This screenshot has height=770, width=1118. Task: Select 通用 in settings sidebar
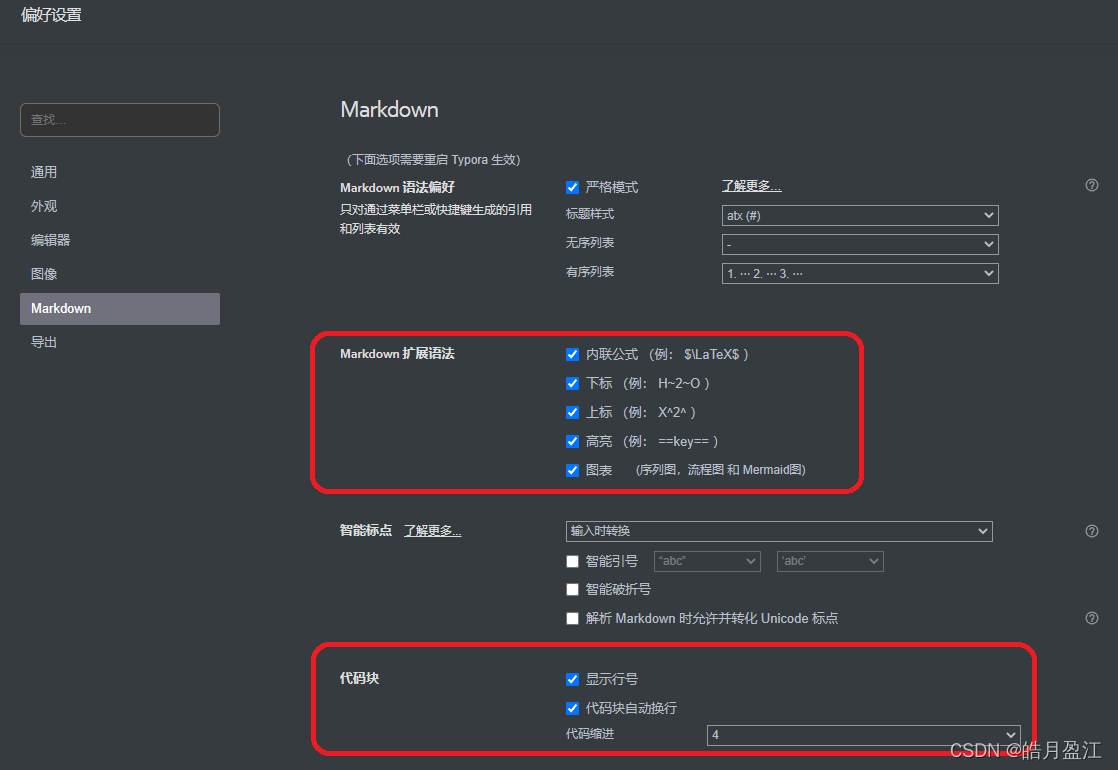120,173
